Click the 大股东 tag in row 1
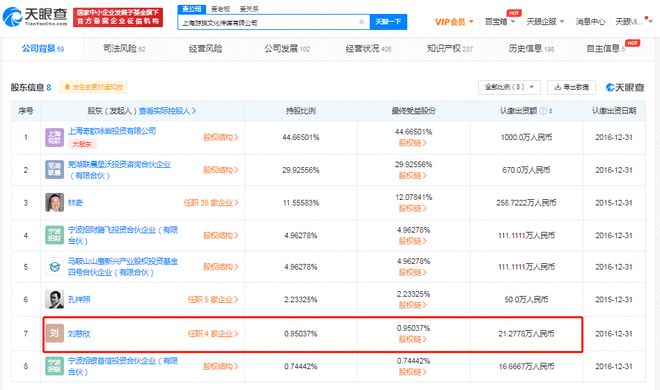660x390 pixels. (x=82, y=144)
